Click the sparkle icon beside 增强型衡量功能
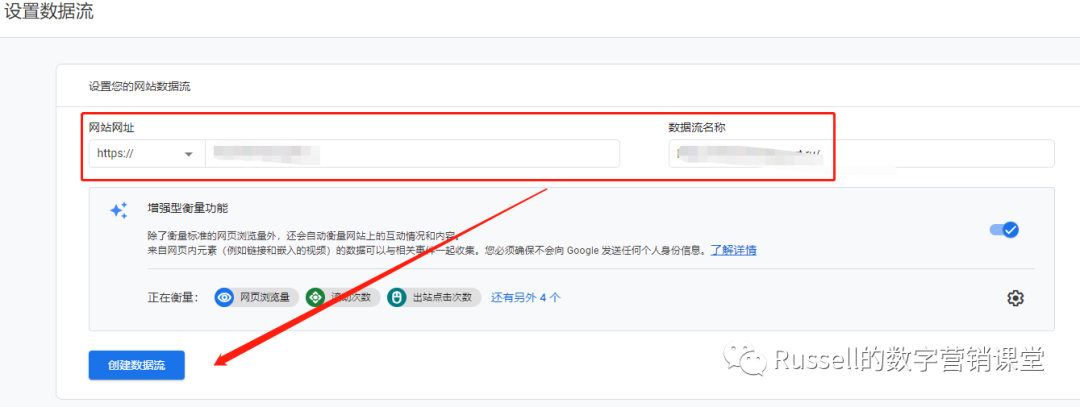The height and width of the screenshot is (407, 1080). pos(119,210)
